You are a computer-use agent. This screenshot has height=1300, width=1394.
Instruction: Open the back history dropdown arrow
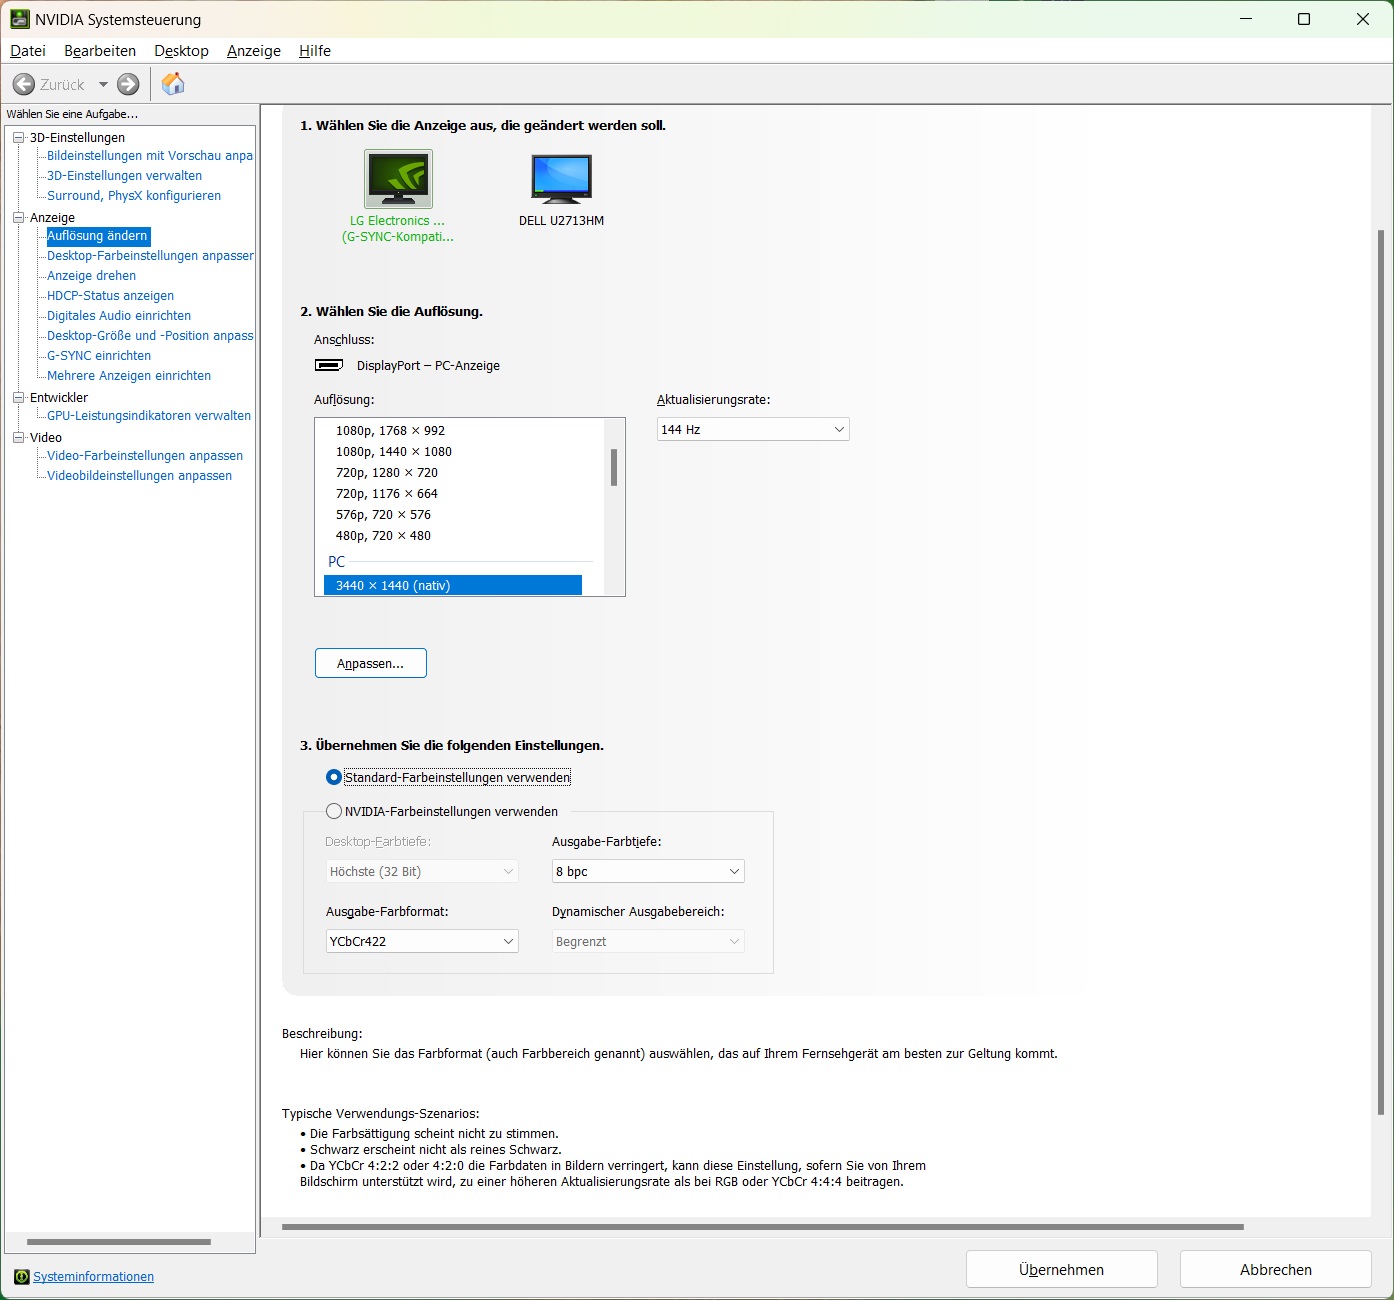pos(103,85)
